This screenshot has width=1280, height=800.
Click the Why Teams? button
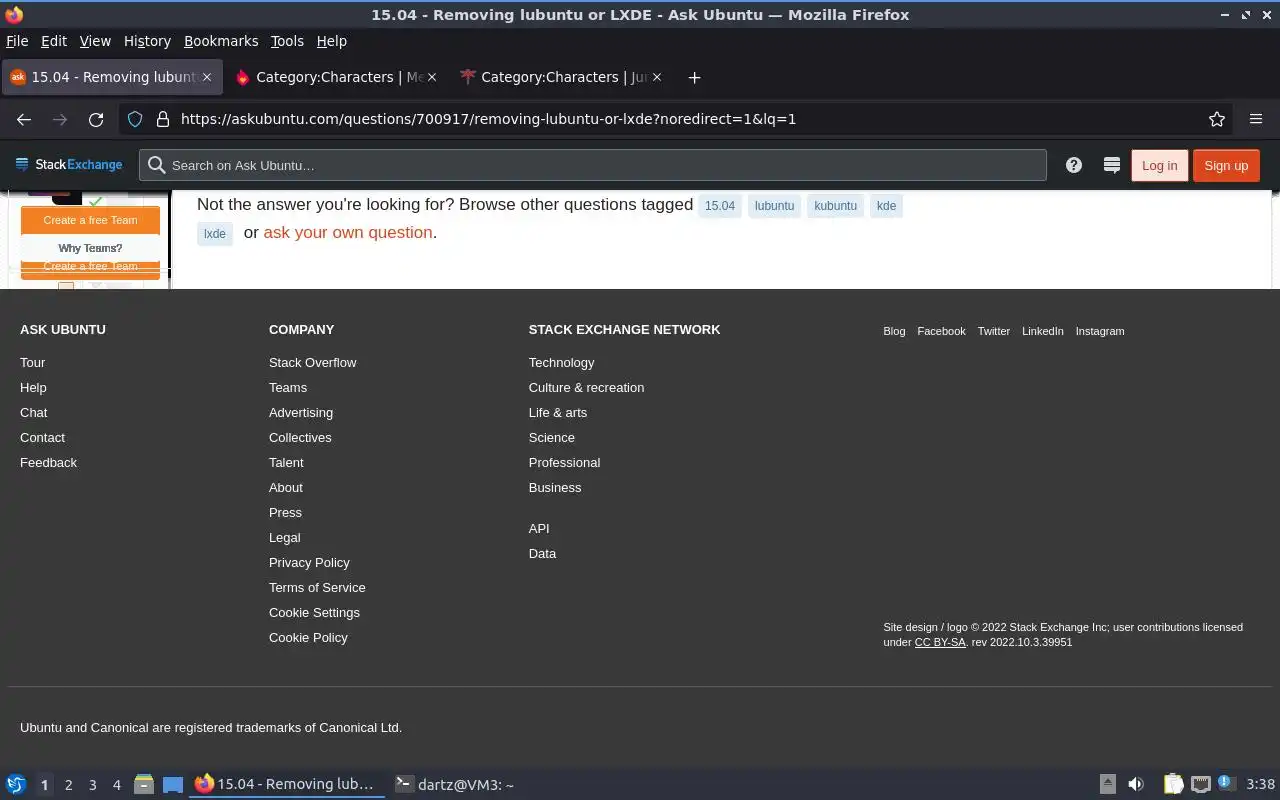pyautogui.click(x=90, y=248)
